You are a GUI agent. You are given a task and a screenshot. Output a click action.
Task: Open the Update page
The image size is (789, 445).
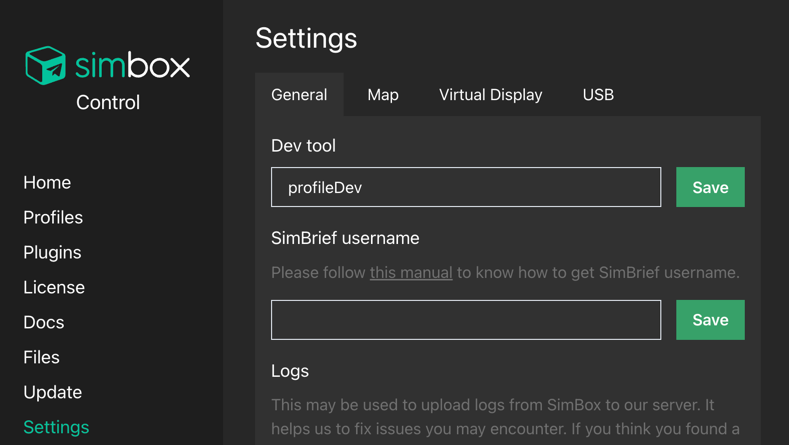[x=52, y=392]
